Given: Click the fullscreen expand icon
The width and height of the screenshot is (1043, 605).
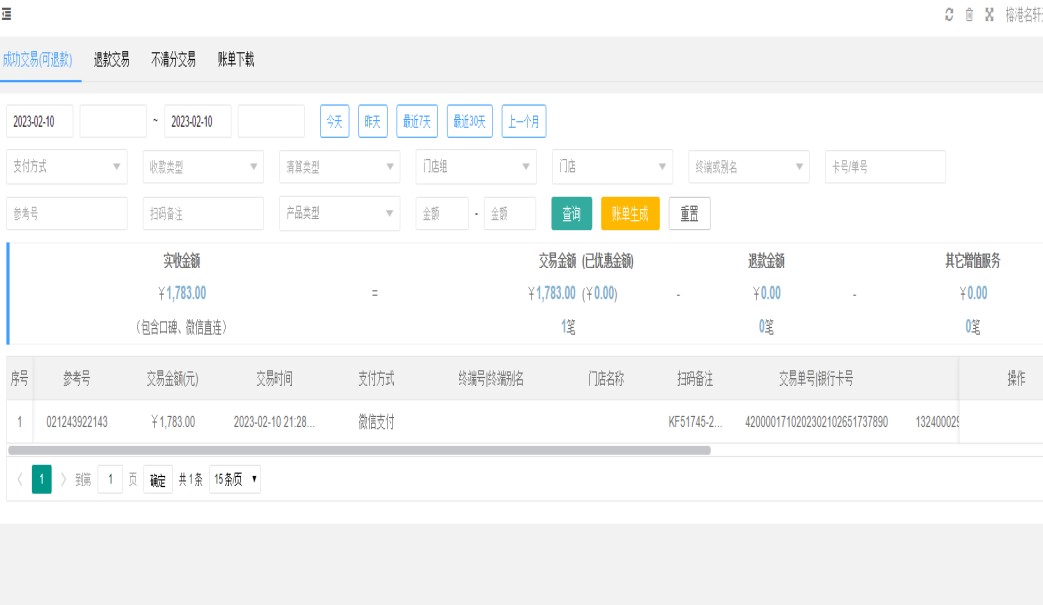Looking at the screenshot, I should click(x=989, y=14).
